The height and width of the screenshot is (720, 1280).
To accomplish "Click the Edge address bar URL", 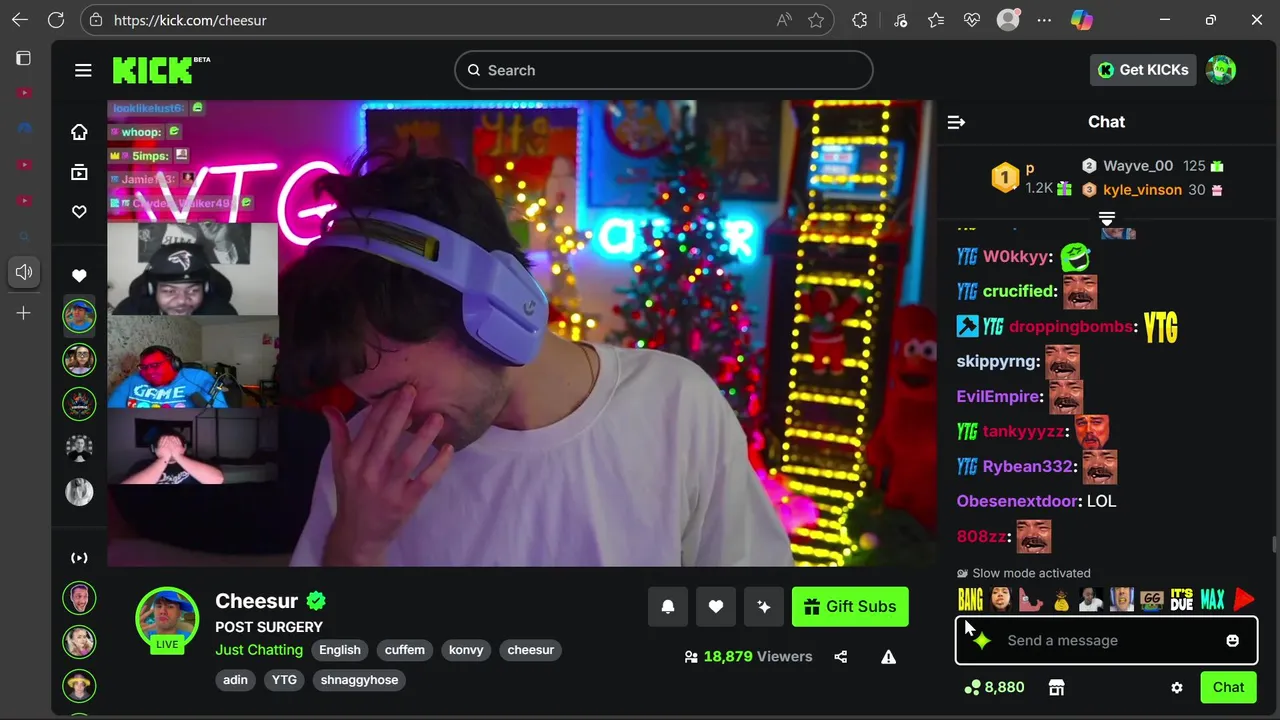I will tap(190, 20).
